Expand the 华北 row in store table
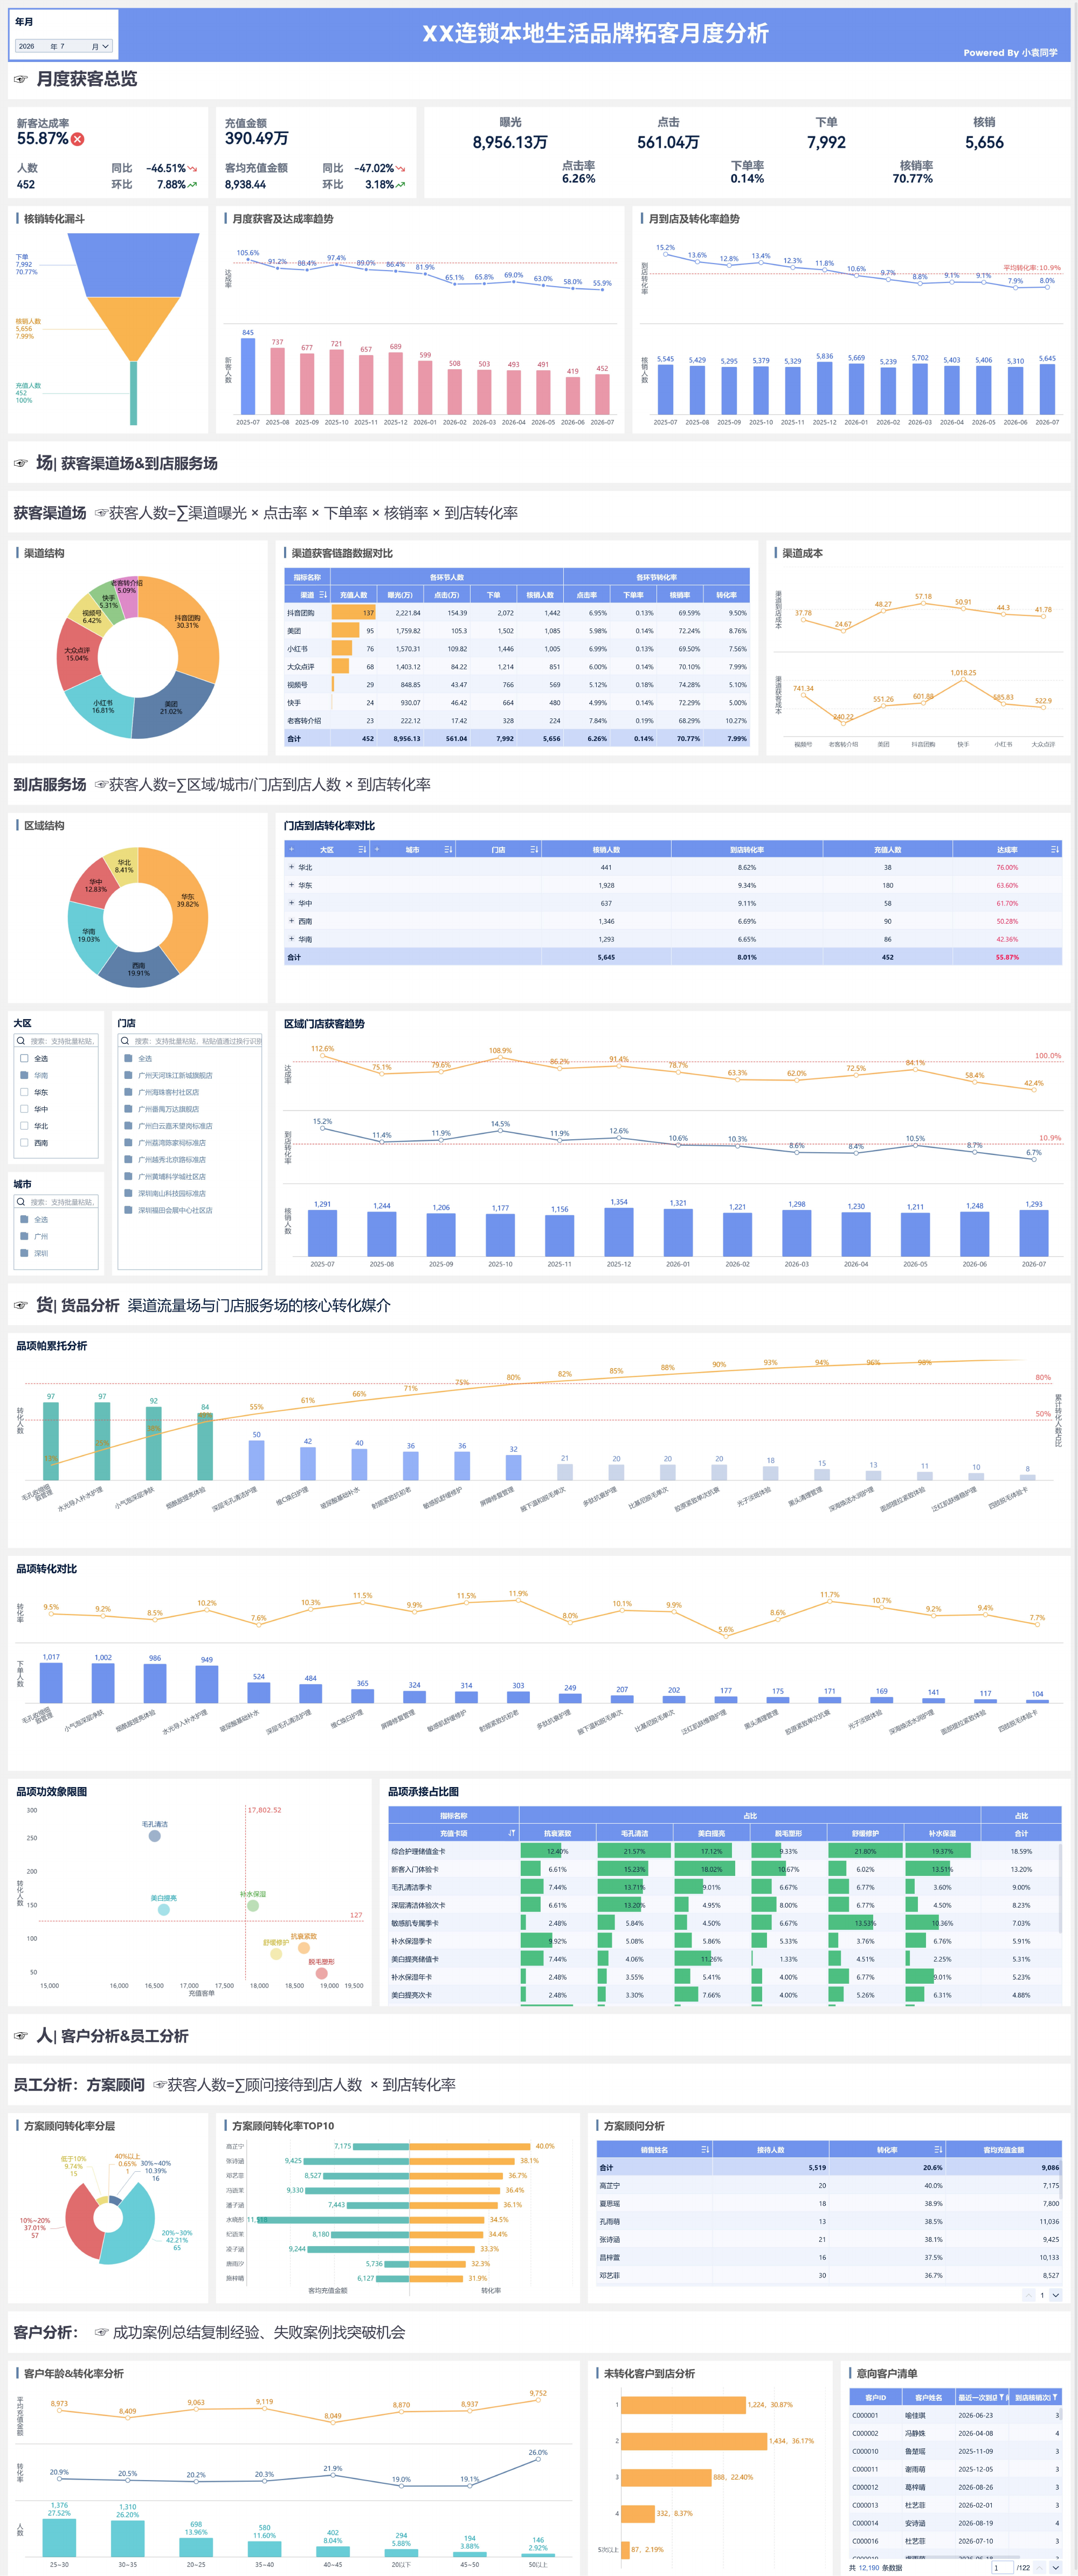The height and width of the screenshot is (2576, 1078). pos(291,867)
